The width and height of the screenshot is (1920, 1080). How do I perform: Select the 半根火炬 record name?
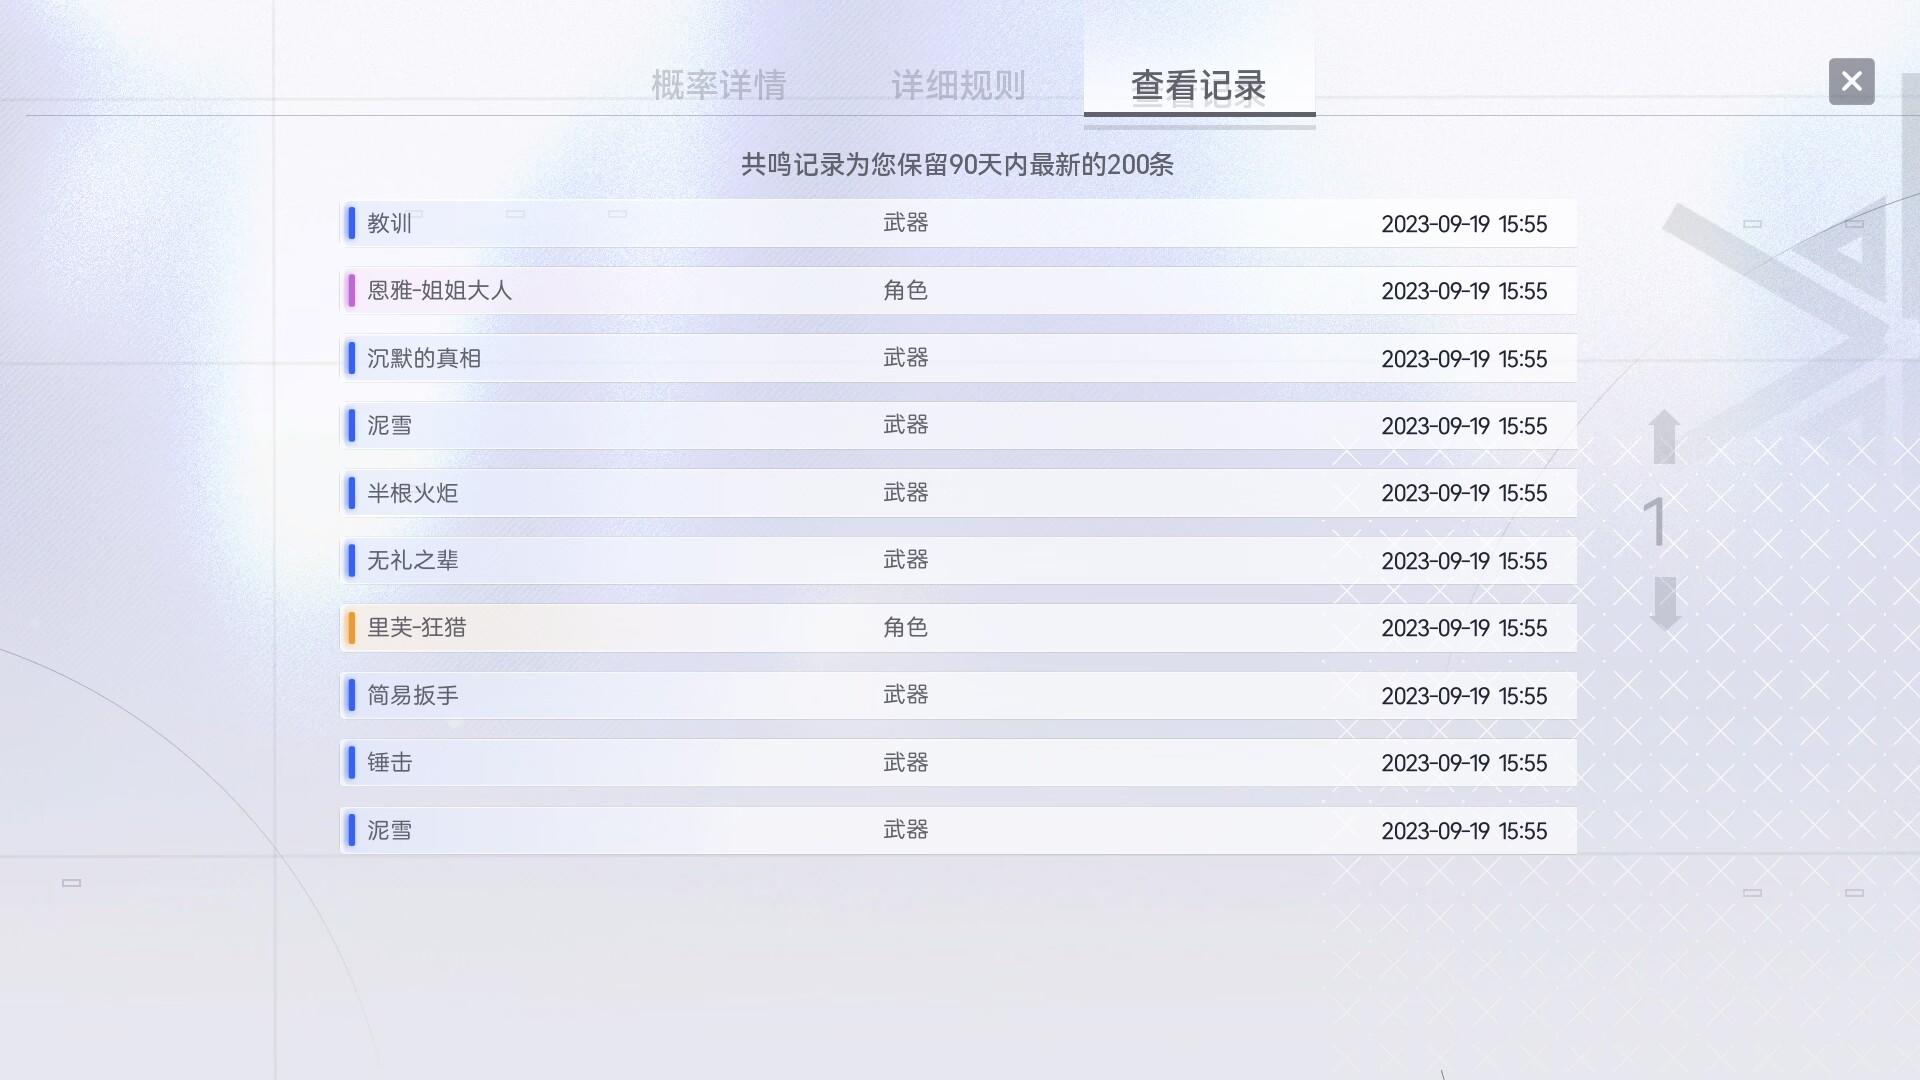pos(413,493)
